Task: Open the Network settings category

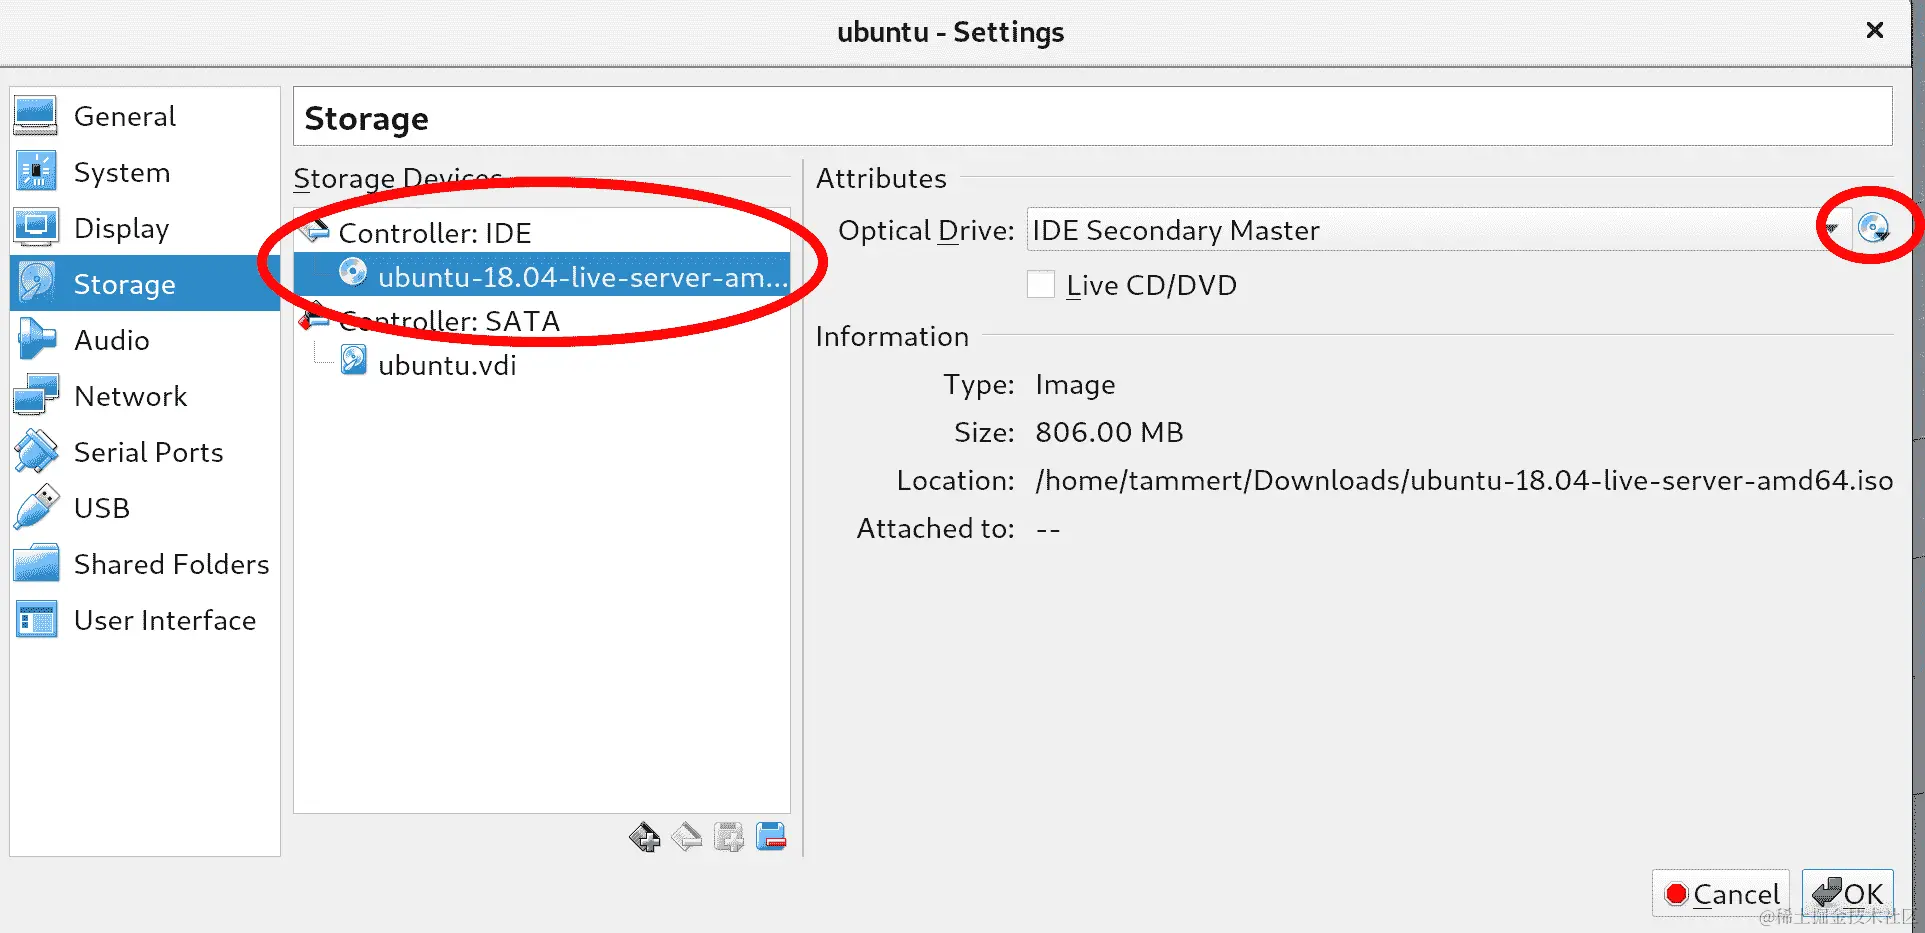Action: point(145,396)
